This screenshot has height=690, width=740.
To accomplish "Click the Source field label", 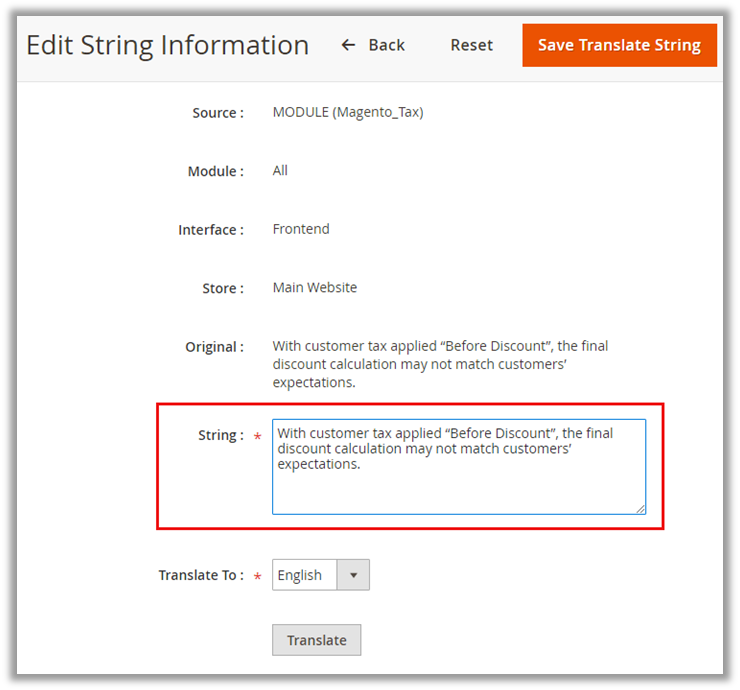I will (217, 113).
